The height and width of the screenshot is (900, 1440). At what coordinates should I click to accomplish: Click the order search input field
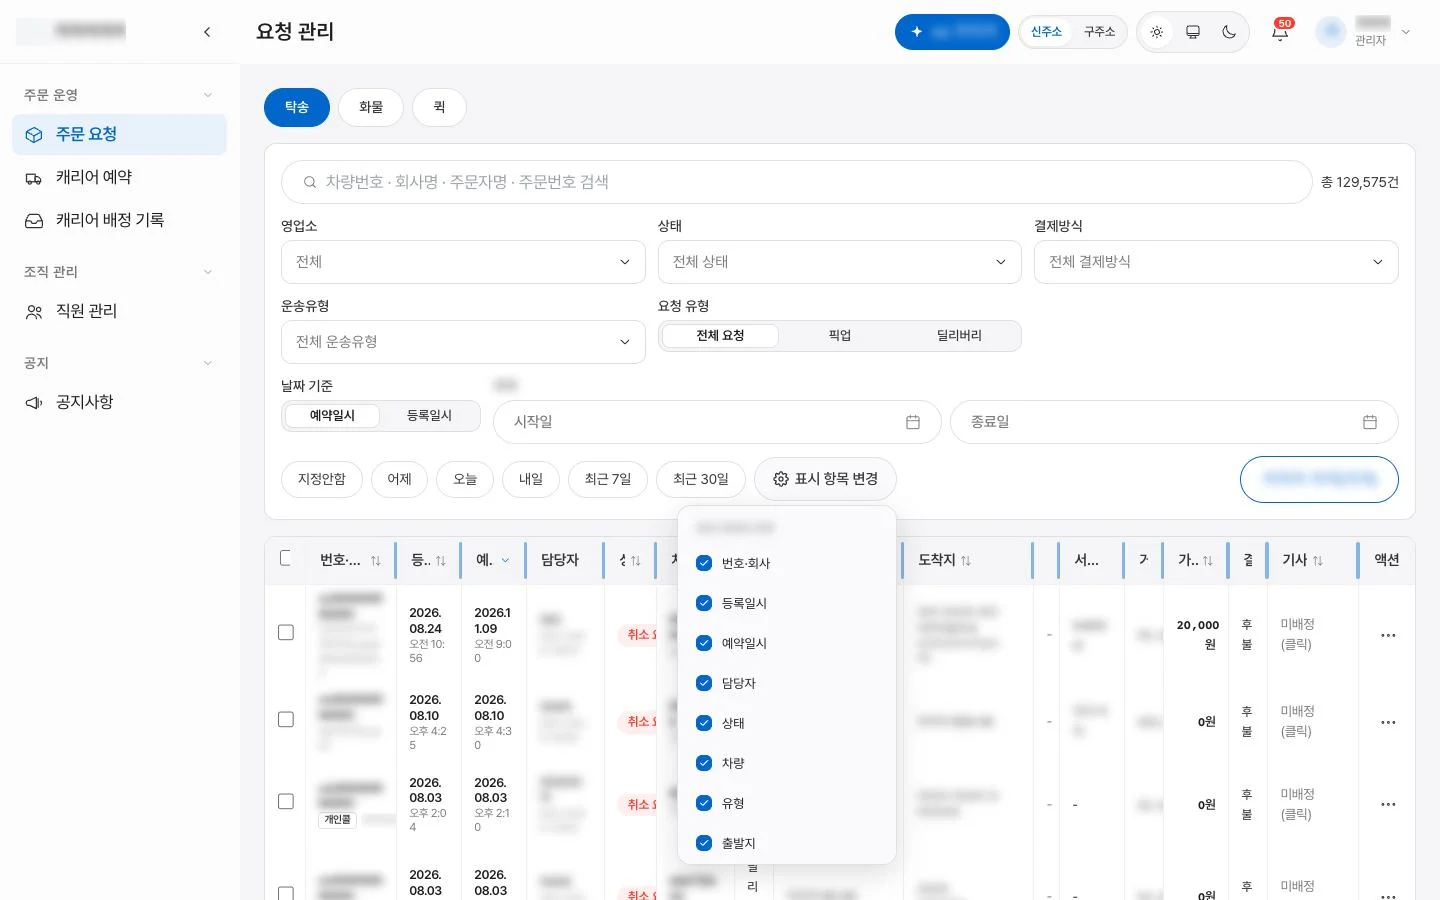coord(796,182)
